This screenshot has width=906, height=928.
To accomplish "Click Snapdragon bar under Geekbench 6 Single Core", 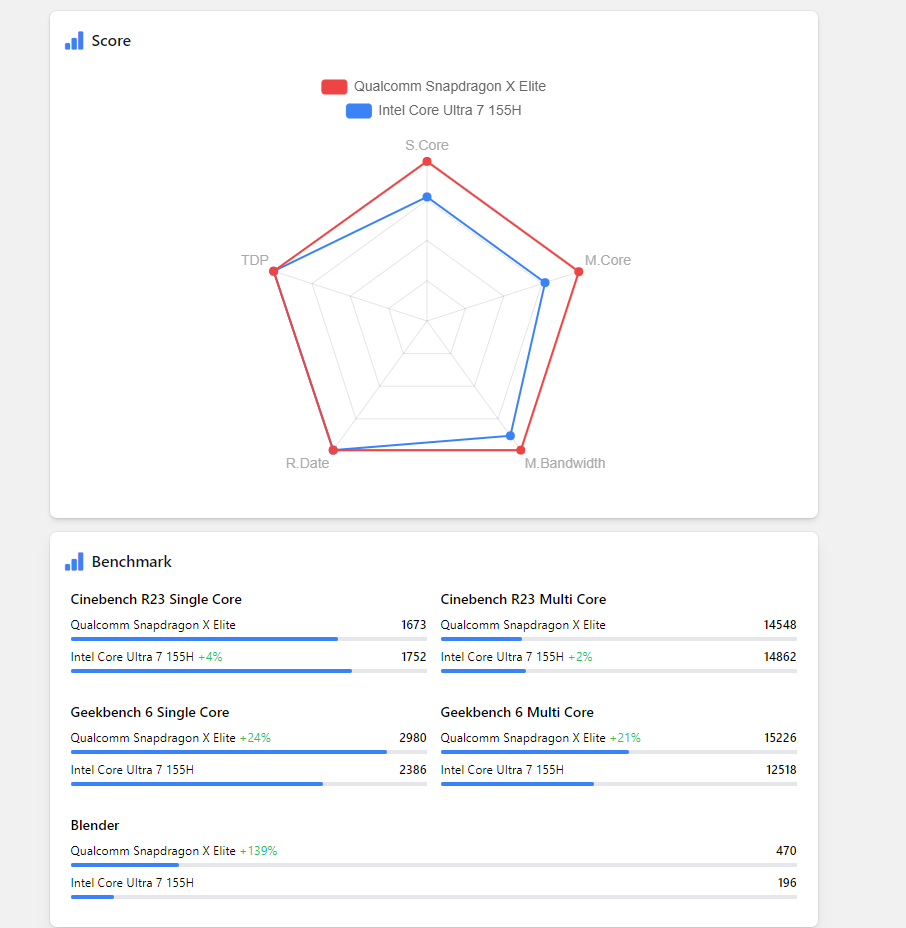I will 249,752.
